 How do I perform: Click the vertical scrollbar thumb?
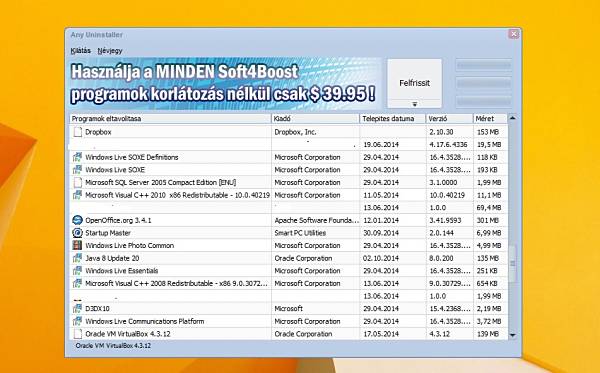[512, 263]
